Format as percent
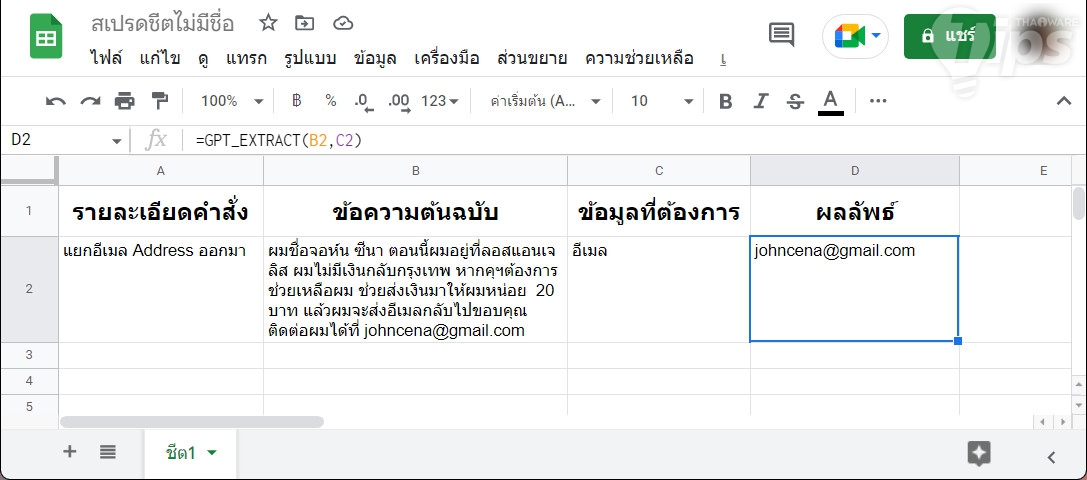Screen dimensions: 1087x480 click(331, 101)
